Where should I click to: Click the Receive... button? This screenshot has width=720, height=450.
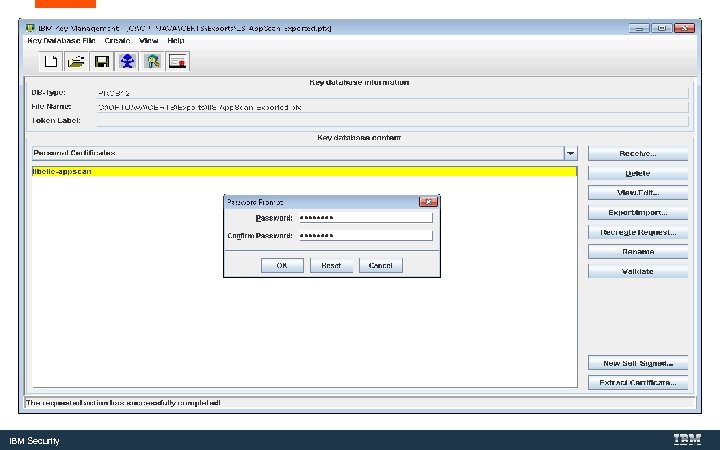tap(638, 154)
